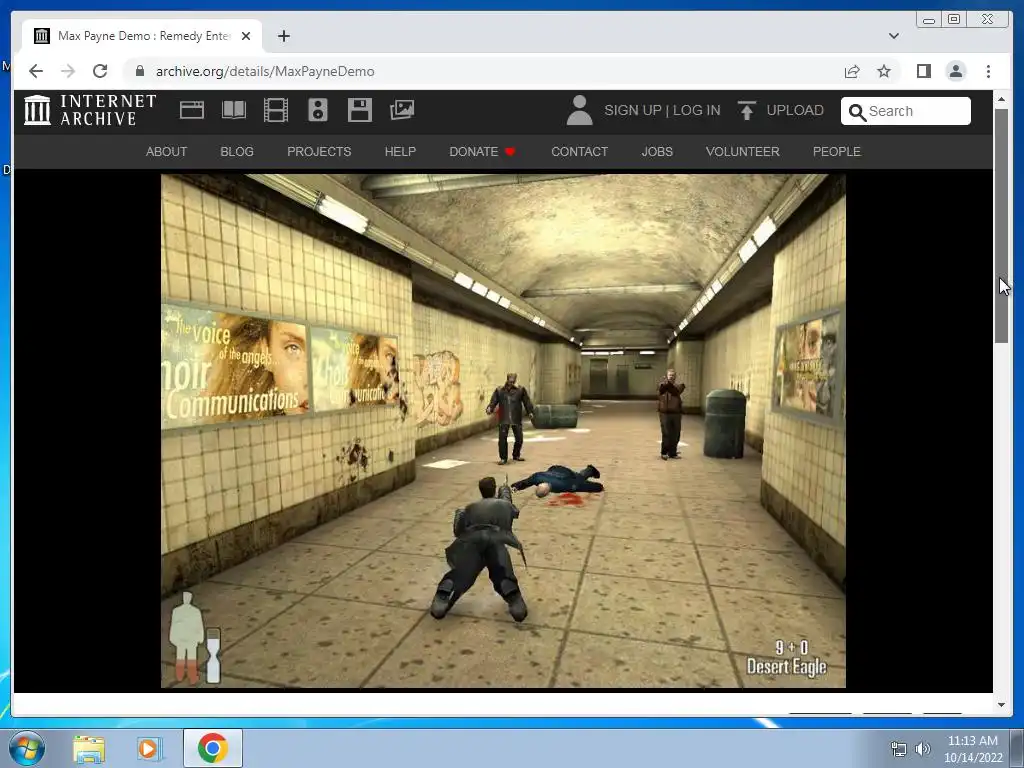This screenshot has width=1024, height=768.
Task: Expand the tab search chevron
Action: tap(893, 36)
